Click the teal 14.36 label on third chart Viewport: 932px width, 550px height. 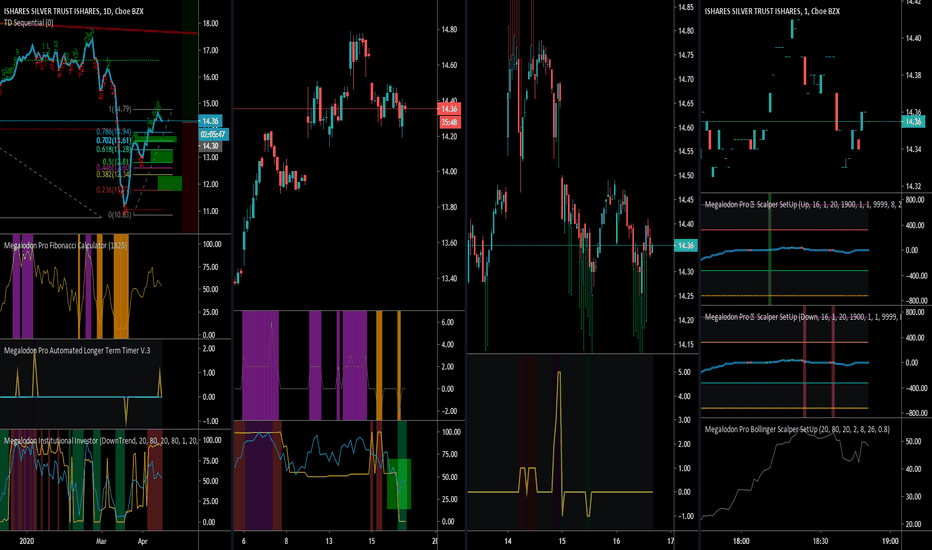(x=685, y=245)
